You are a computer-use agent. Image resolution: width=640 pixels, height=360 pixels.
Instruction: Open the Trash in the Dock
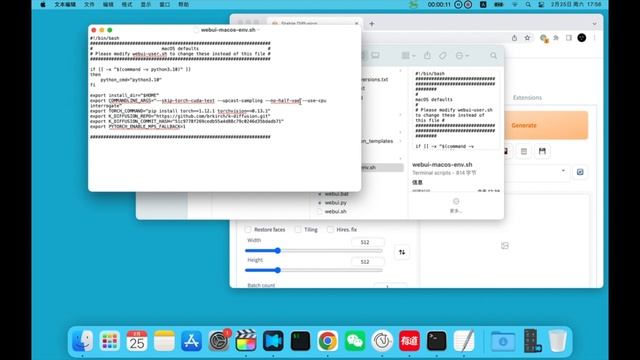click(557, 341)
